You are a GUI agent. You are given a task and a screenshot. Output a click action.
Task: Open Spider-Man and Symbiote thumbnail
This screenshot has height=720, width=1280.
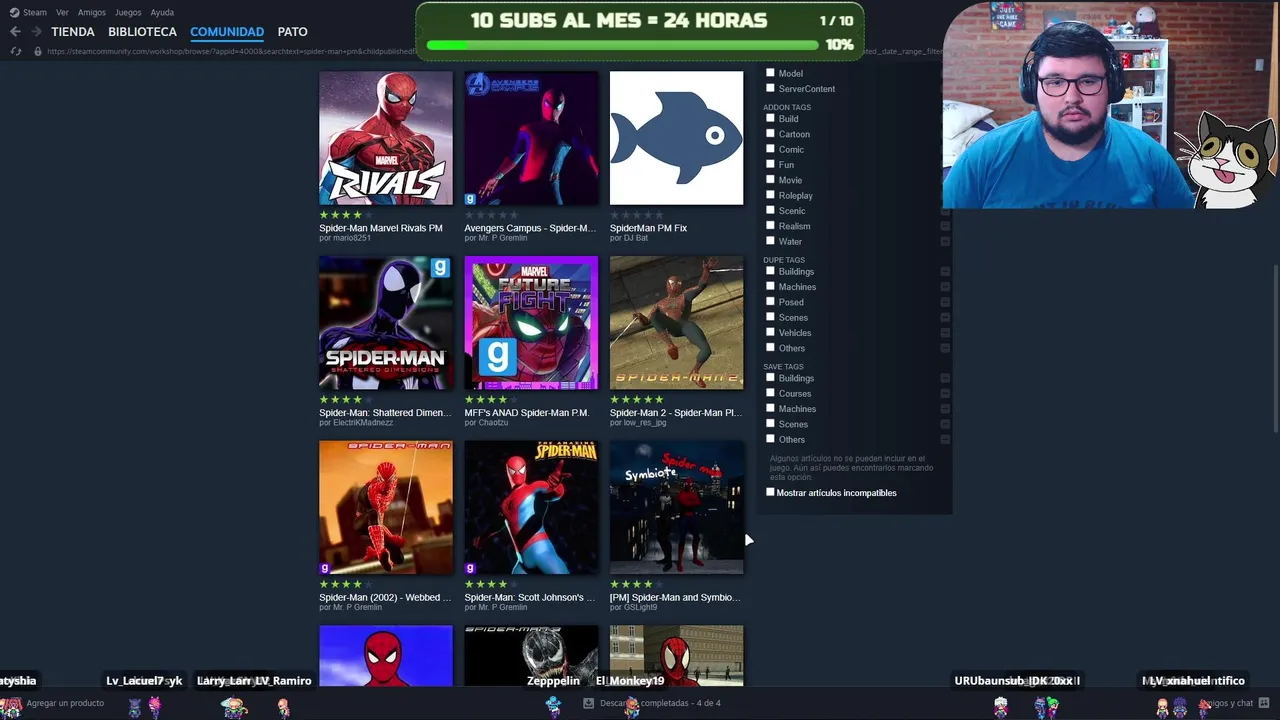tap(677, 508)
